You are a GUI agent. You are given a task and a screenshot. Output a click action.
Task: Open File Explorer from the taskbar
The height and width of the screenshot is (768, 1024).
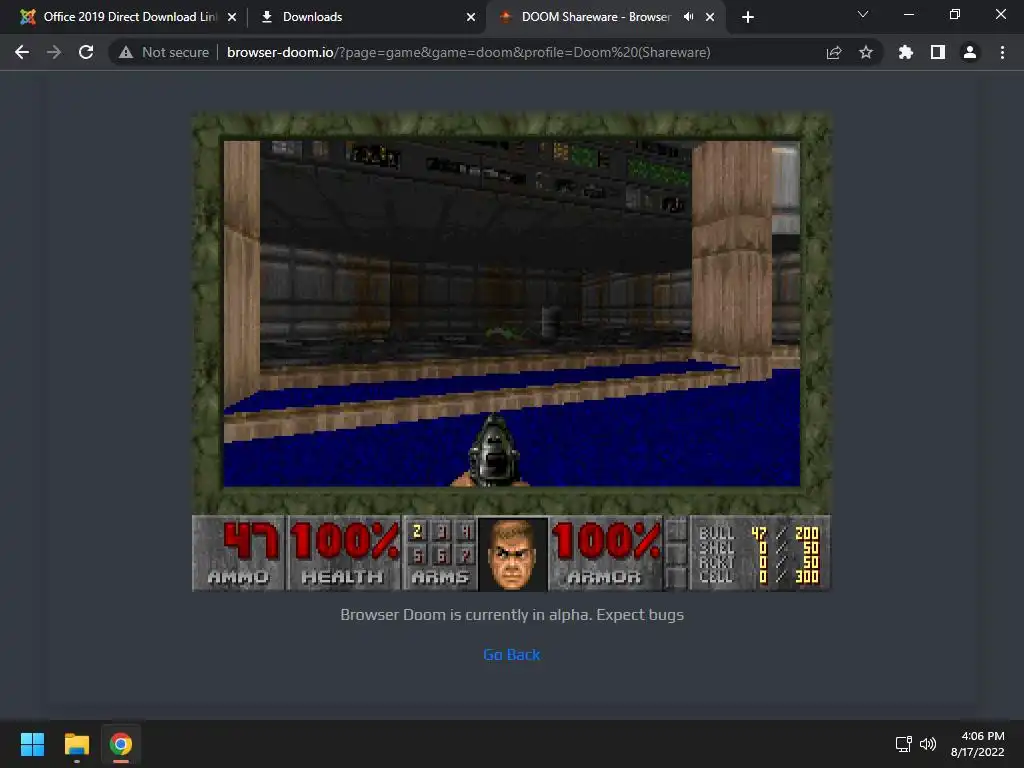tap(76, 744)
